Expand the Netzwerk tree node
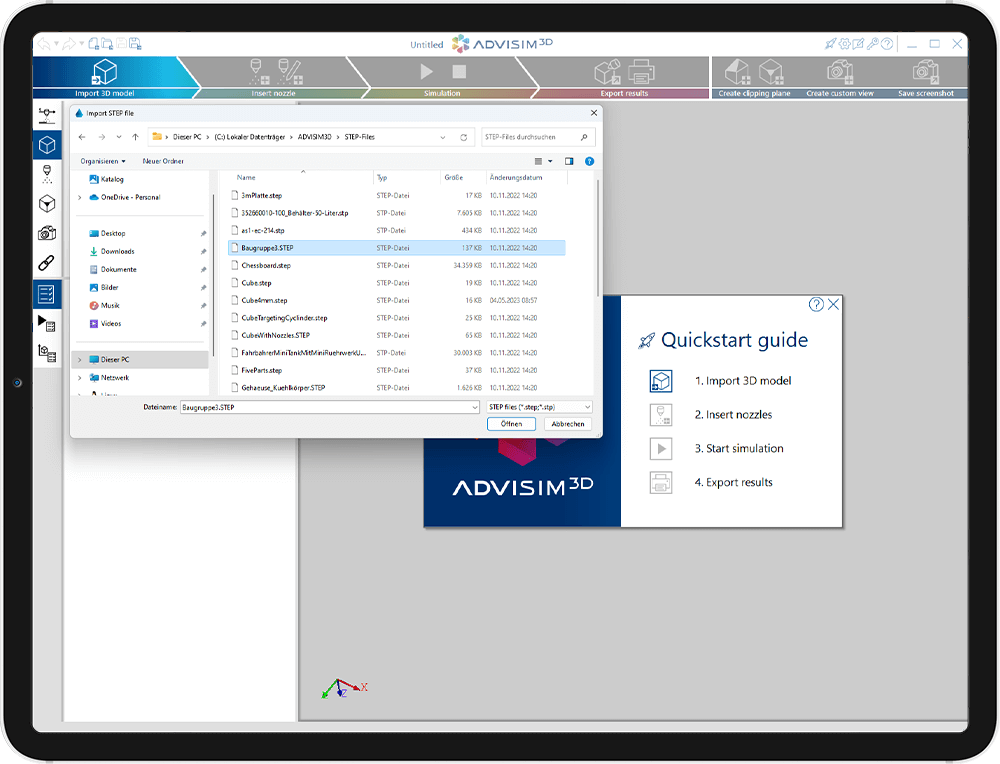 (80, 378)
